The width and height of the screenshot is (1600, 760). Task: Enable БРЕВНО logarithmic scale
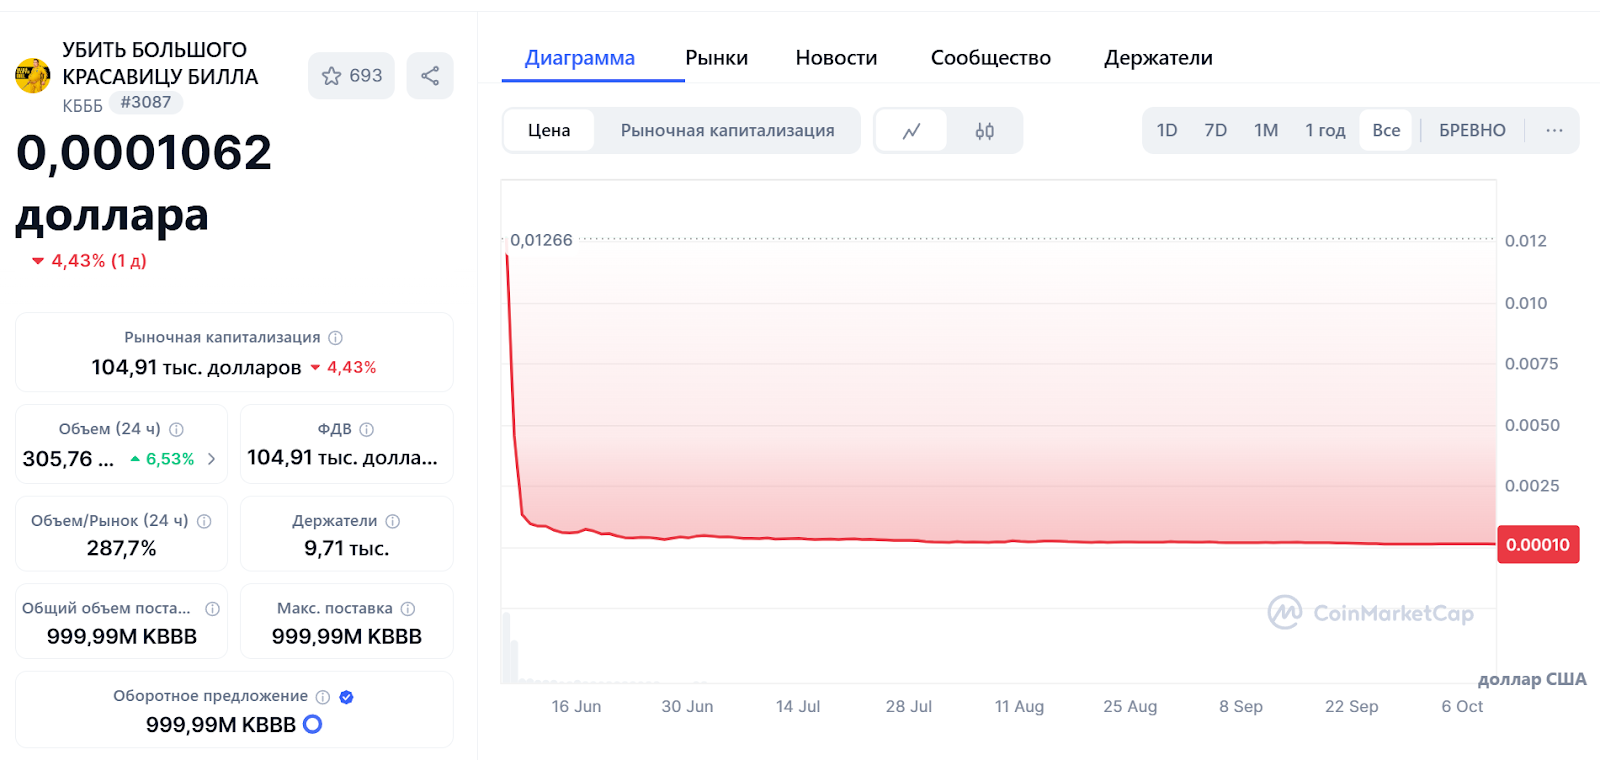1472,131
